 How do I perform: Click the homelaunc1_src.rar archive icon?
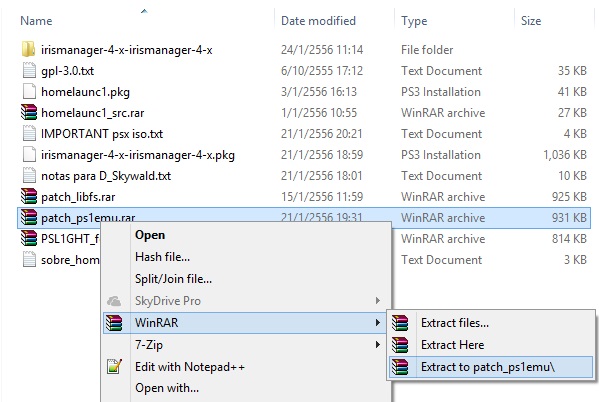point(29,112)
